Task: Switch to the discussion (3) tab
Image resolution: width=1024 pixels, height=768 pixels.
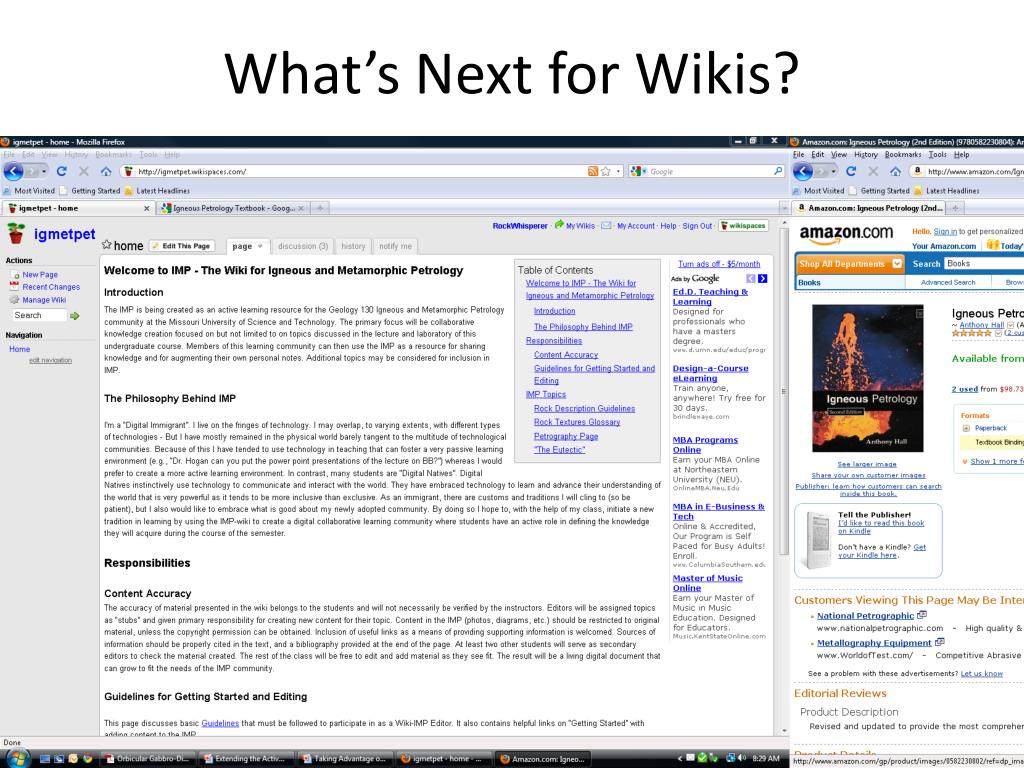Action: [302, 246]
